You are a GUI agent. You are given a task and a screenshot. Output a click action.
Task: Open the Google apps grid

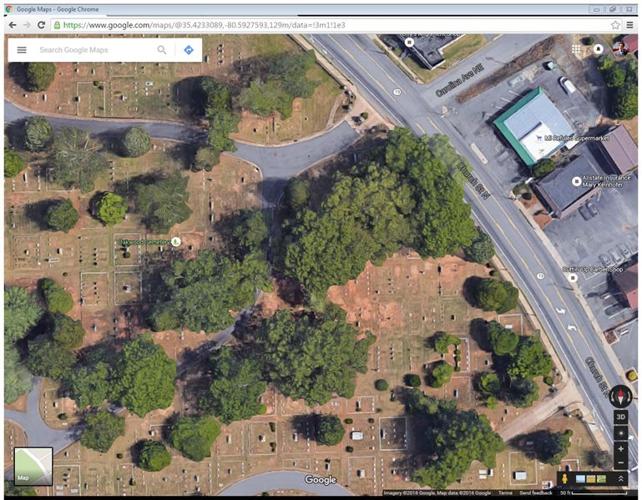[576, 50]
